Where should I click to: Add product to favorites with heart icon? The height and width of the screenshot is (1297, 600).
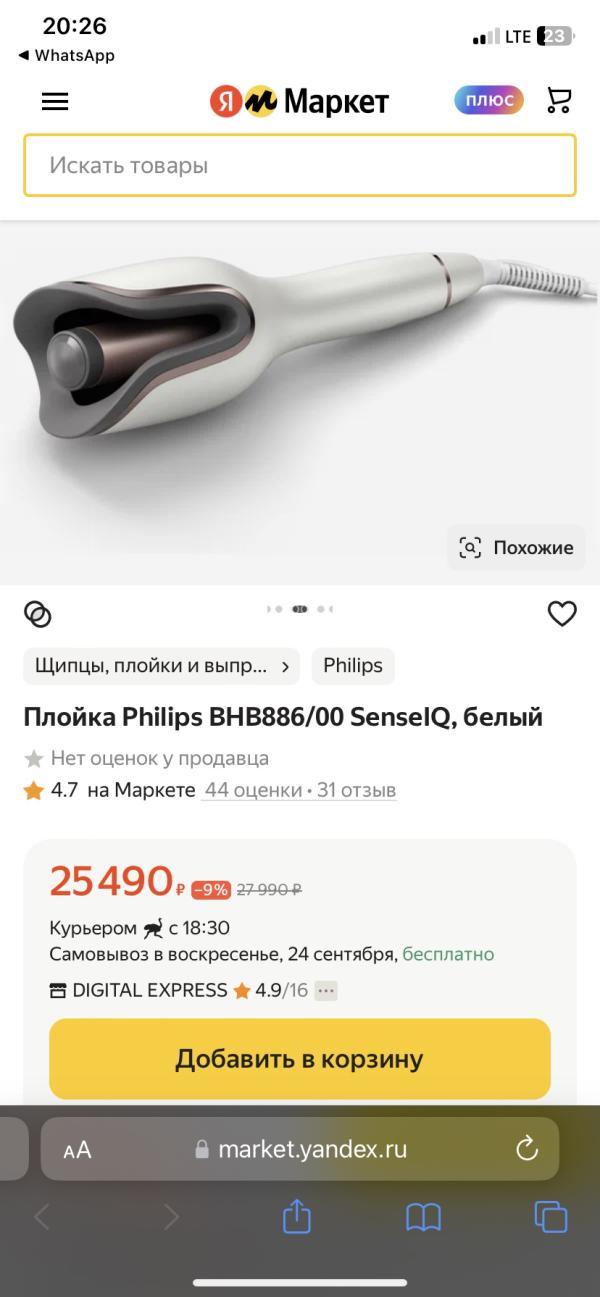point(562,614)
